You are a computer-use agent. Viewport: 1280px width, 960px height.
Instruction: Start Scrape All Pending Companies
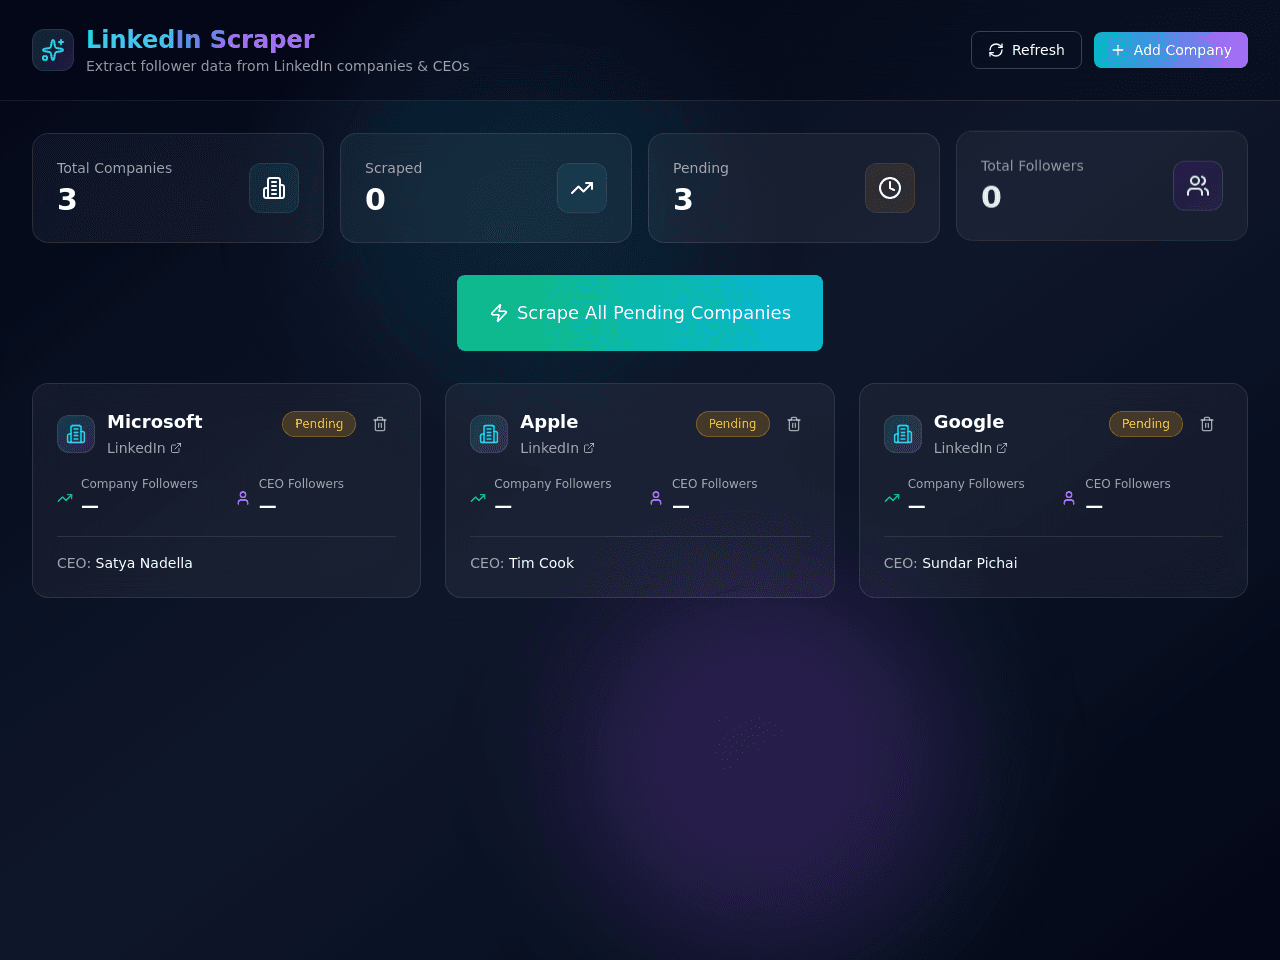click(x=640, y=313)
